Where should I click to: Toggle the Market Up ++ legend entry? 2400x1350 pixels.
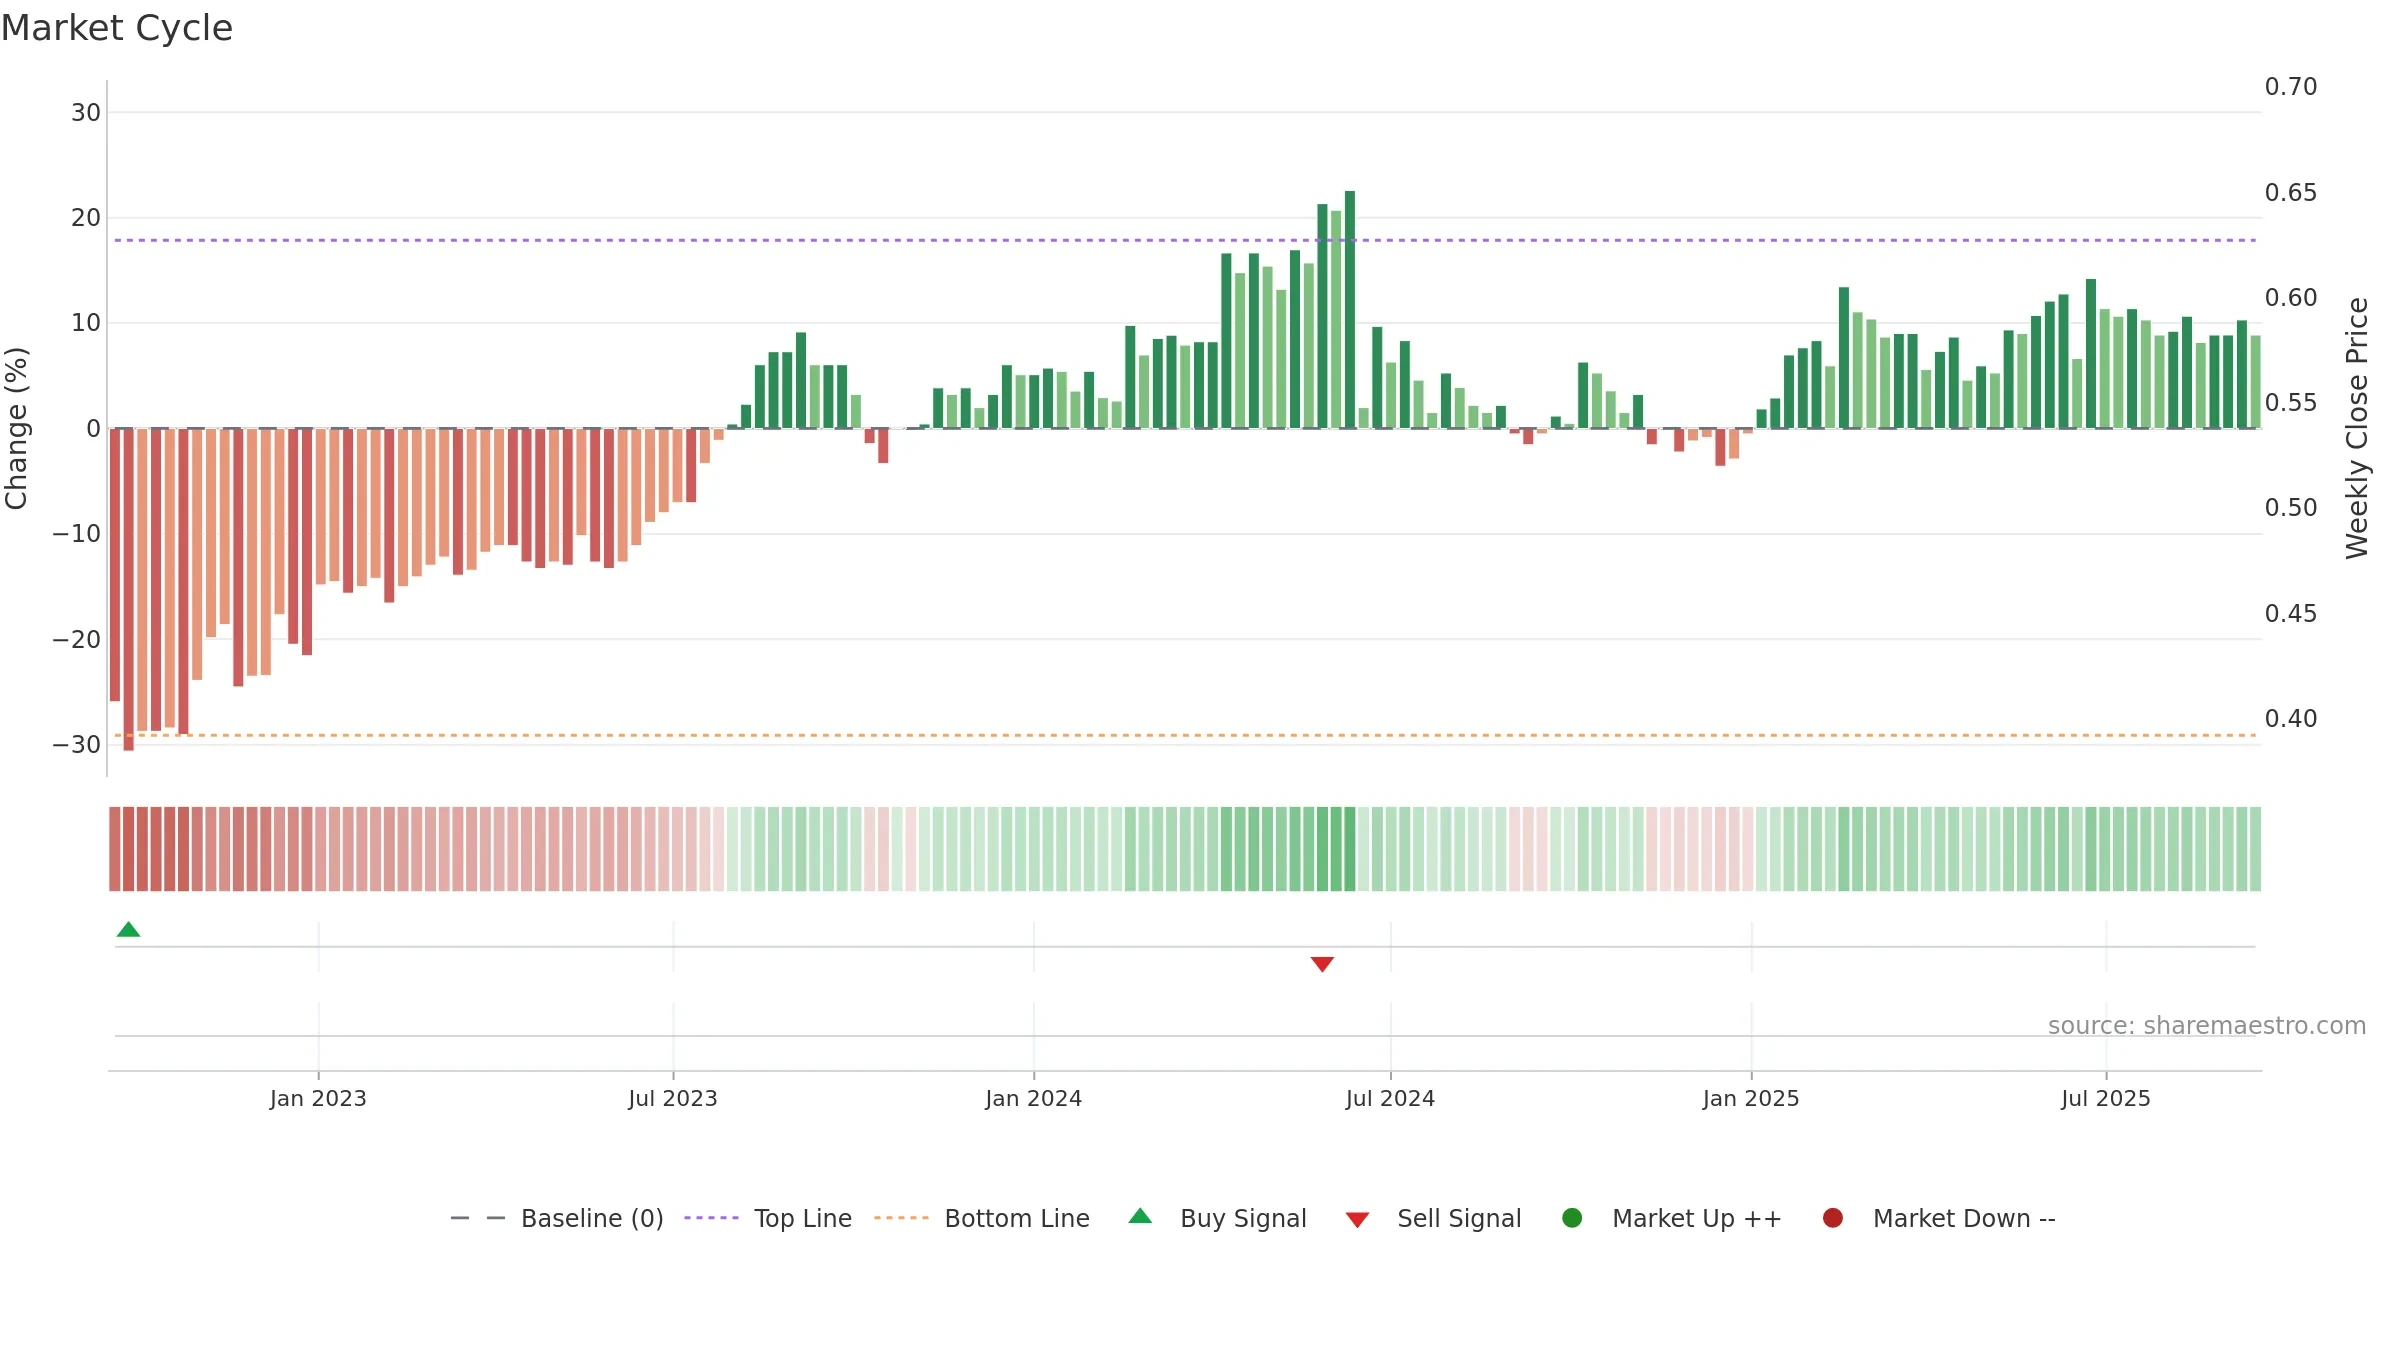pyautogui.click(x=1672, y=1218)
